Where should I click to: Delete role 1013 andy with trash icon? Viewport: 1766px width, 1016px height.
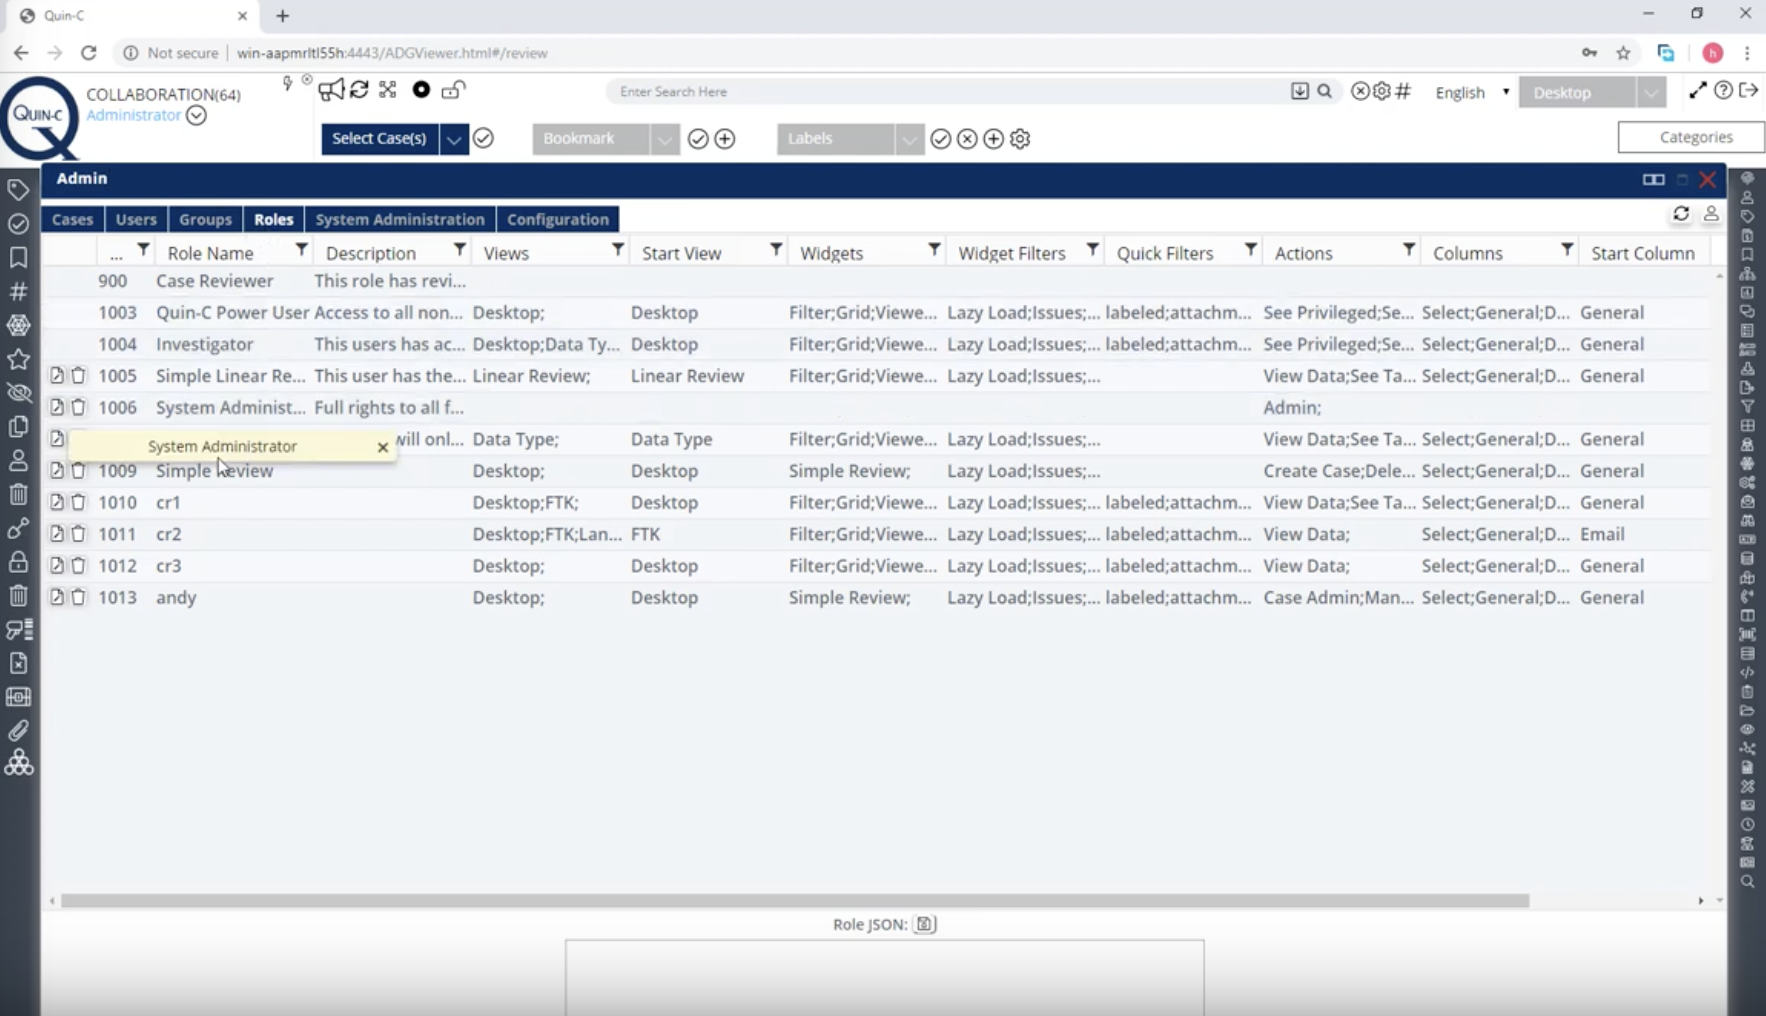[78, 597]
